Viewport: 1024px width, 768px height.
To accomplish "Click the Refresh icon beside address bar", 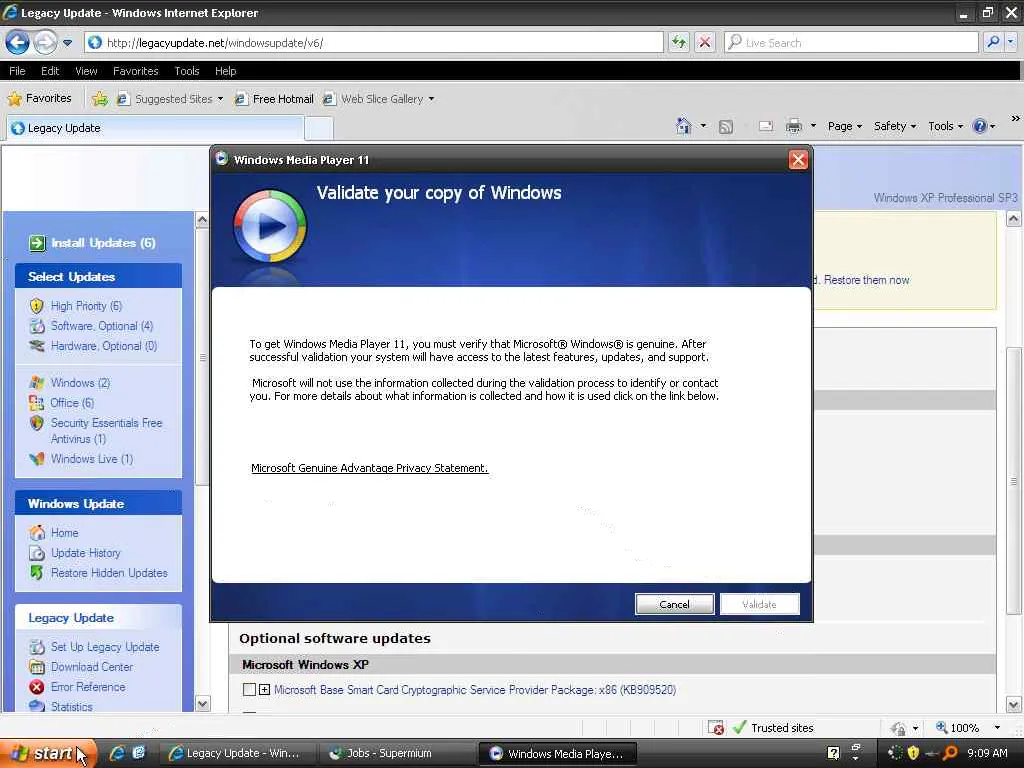I will point(679,42).
